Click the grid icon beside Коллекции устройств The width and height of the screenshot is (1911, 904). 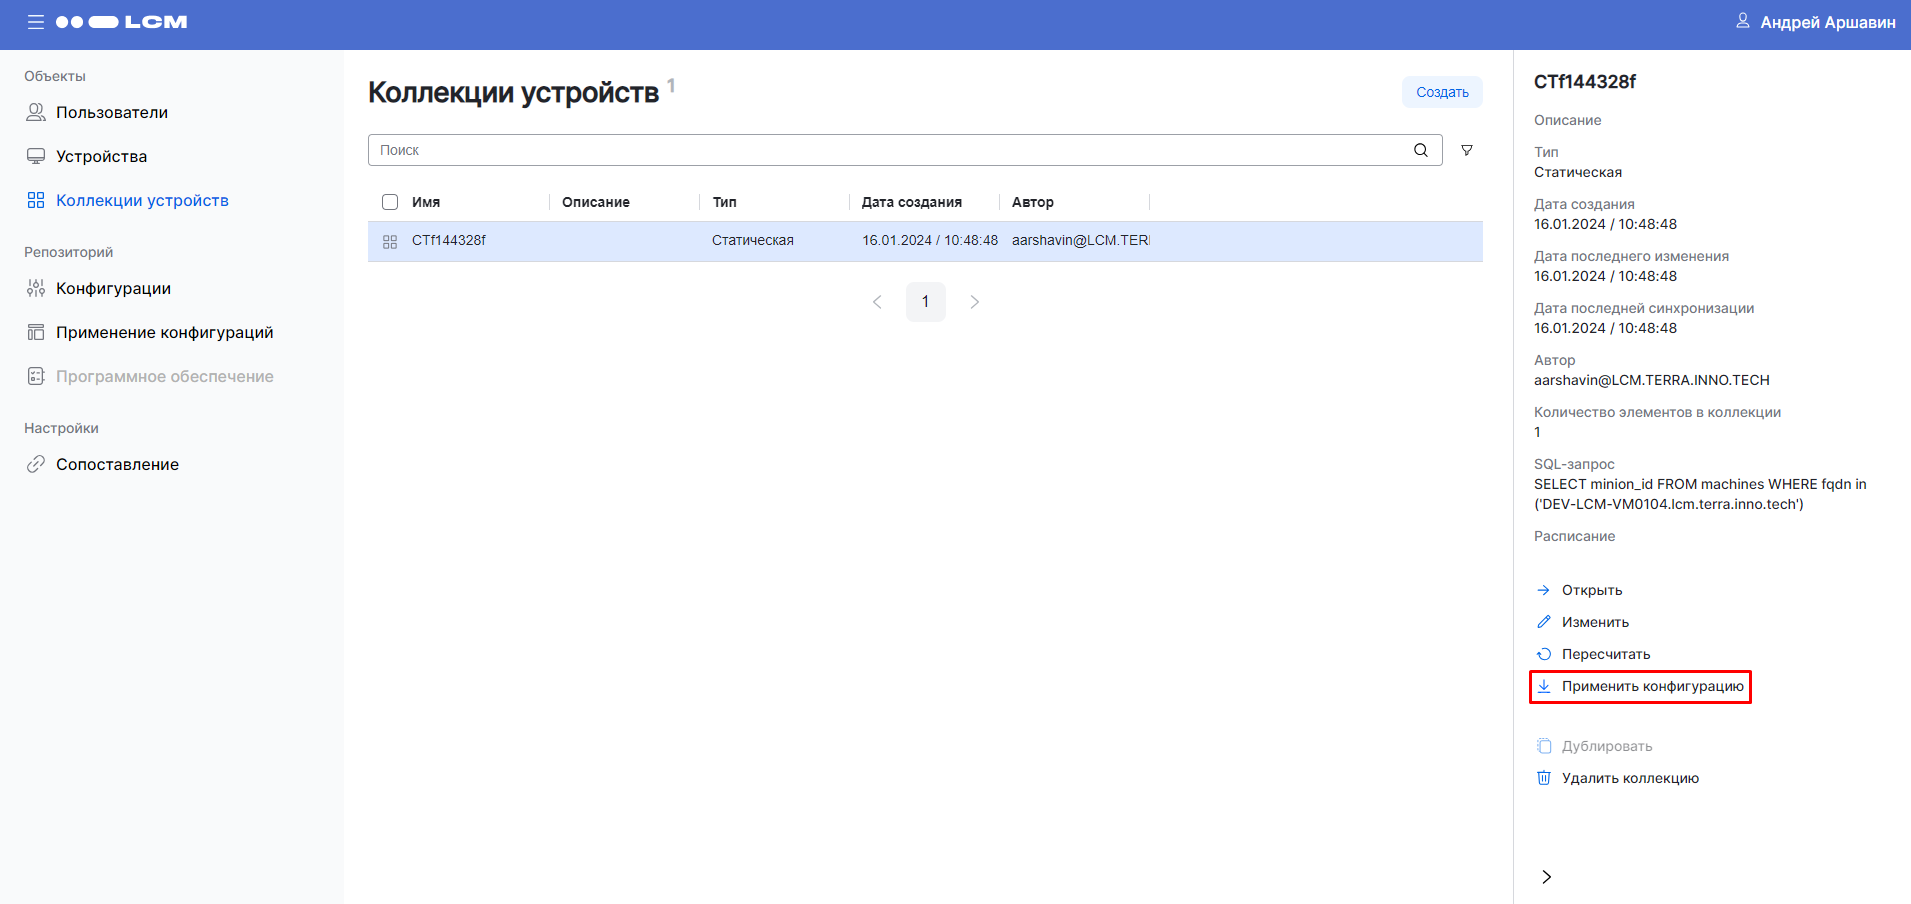36,200
